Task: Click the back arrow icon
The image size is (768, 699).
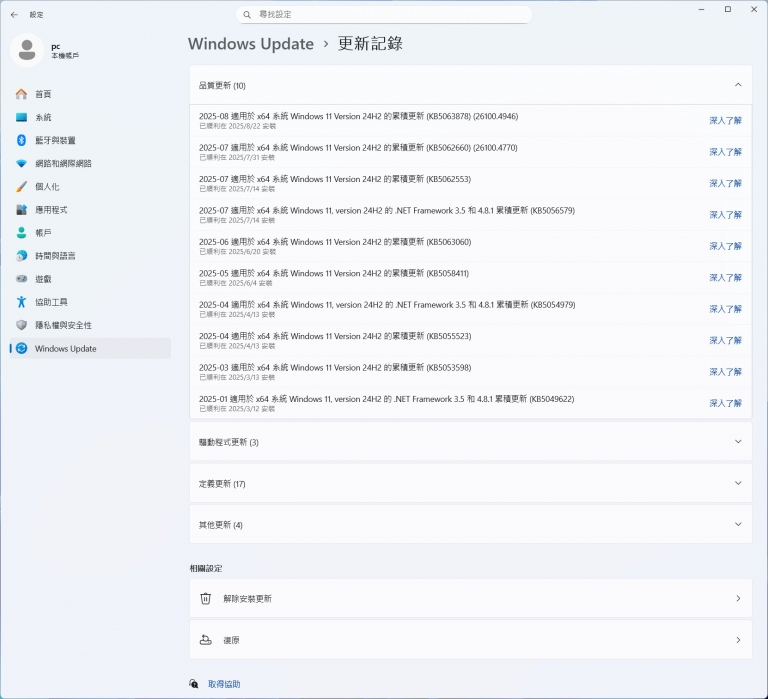Action: coord(14,15)
